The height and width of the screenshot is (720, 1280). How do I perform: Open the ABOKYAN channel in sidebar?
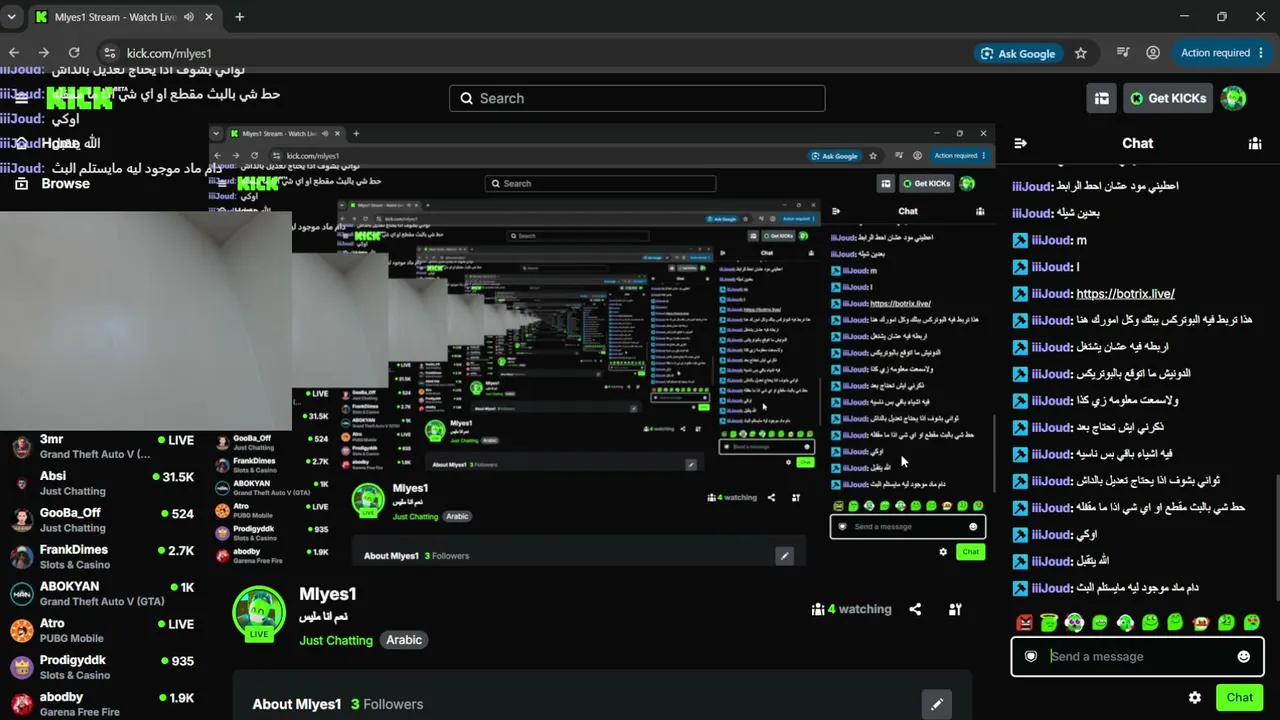[x=104, y=594]
